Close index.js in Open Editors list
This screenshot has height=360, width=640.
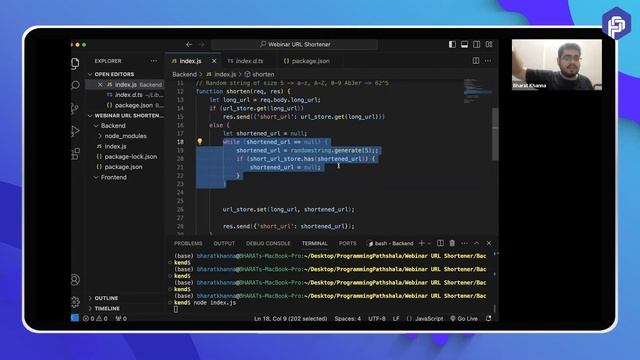(100, 84)
